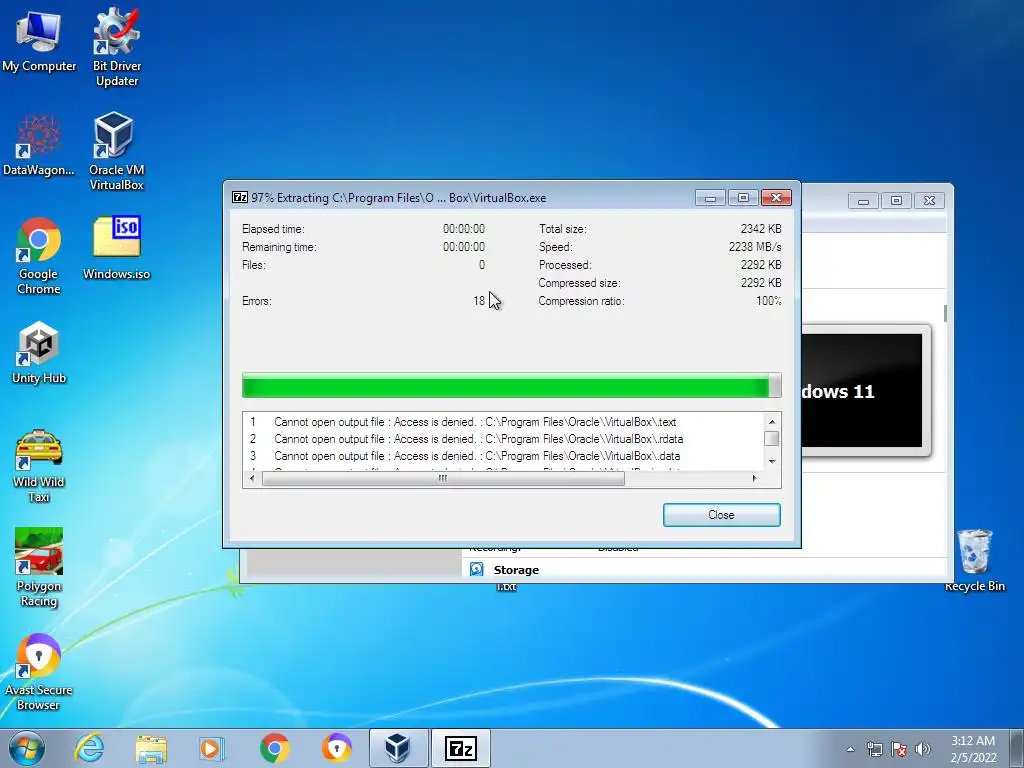Minimize the 7-Zip extracting dialog
The width and height of the screenshot is (1024, 768).
[710, 198]
